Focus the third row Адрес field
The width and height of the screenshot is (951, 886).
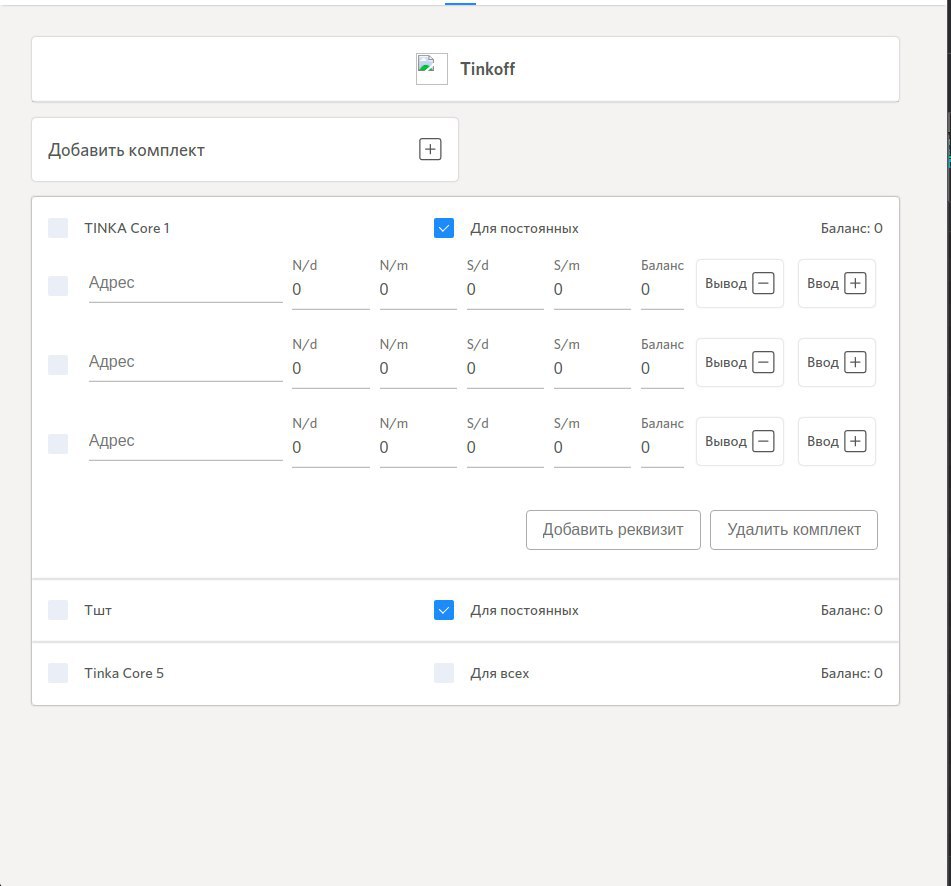tap(186, 441)
